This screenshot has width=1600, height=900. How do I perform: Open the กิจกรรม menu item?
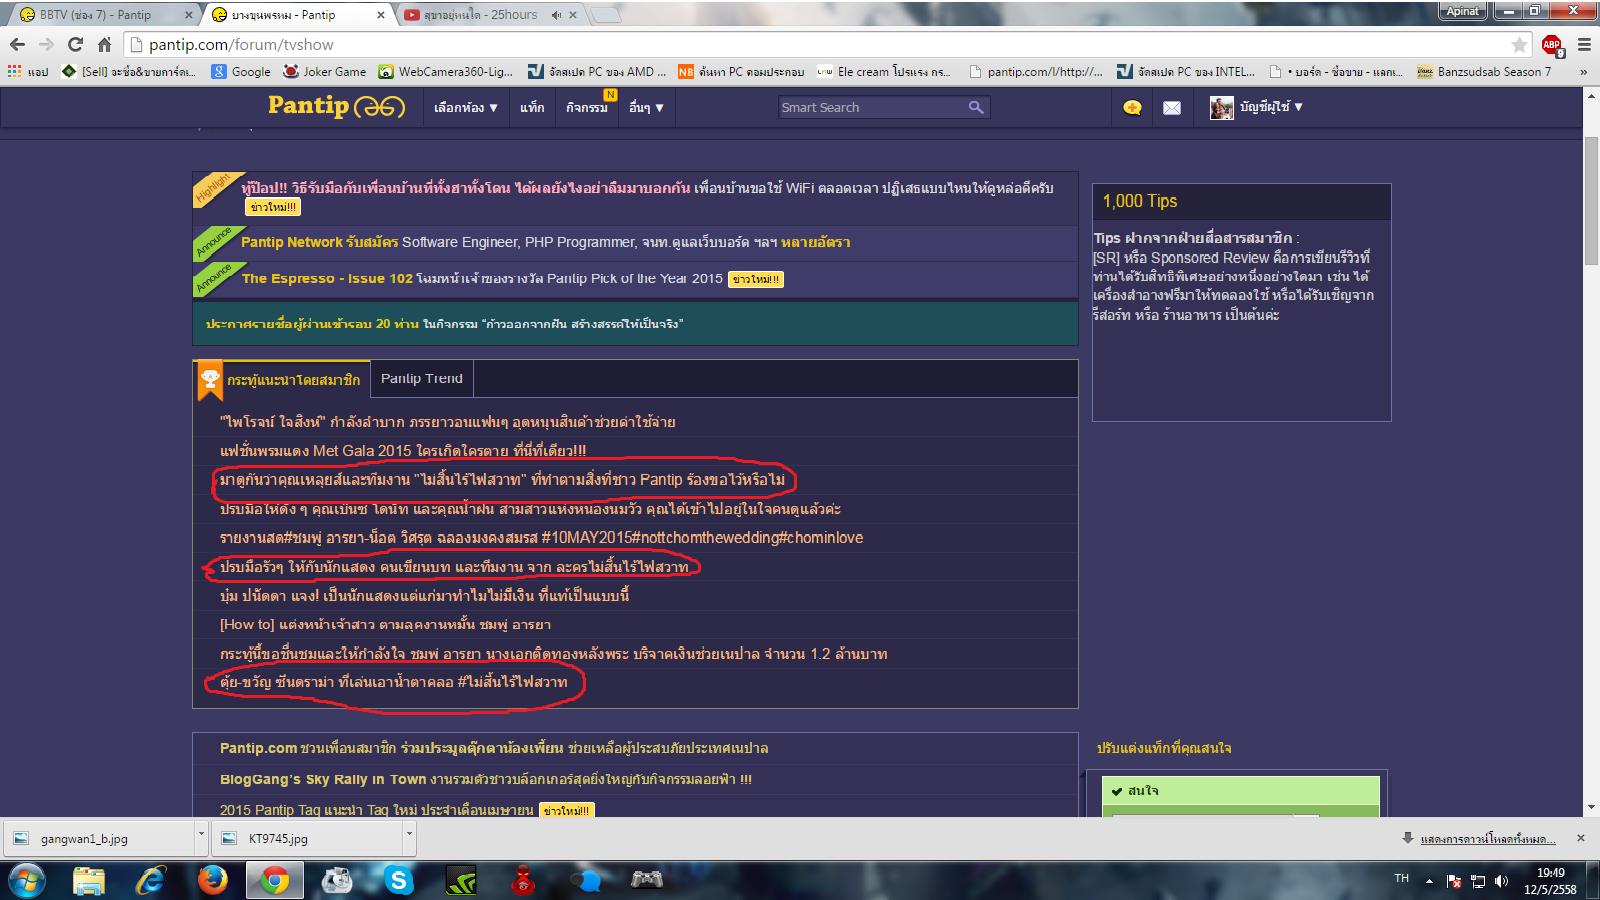click(587, 107)
